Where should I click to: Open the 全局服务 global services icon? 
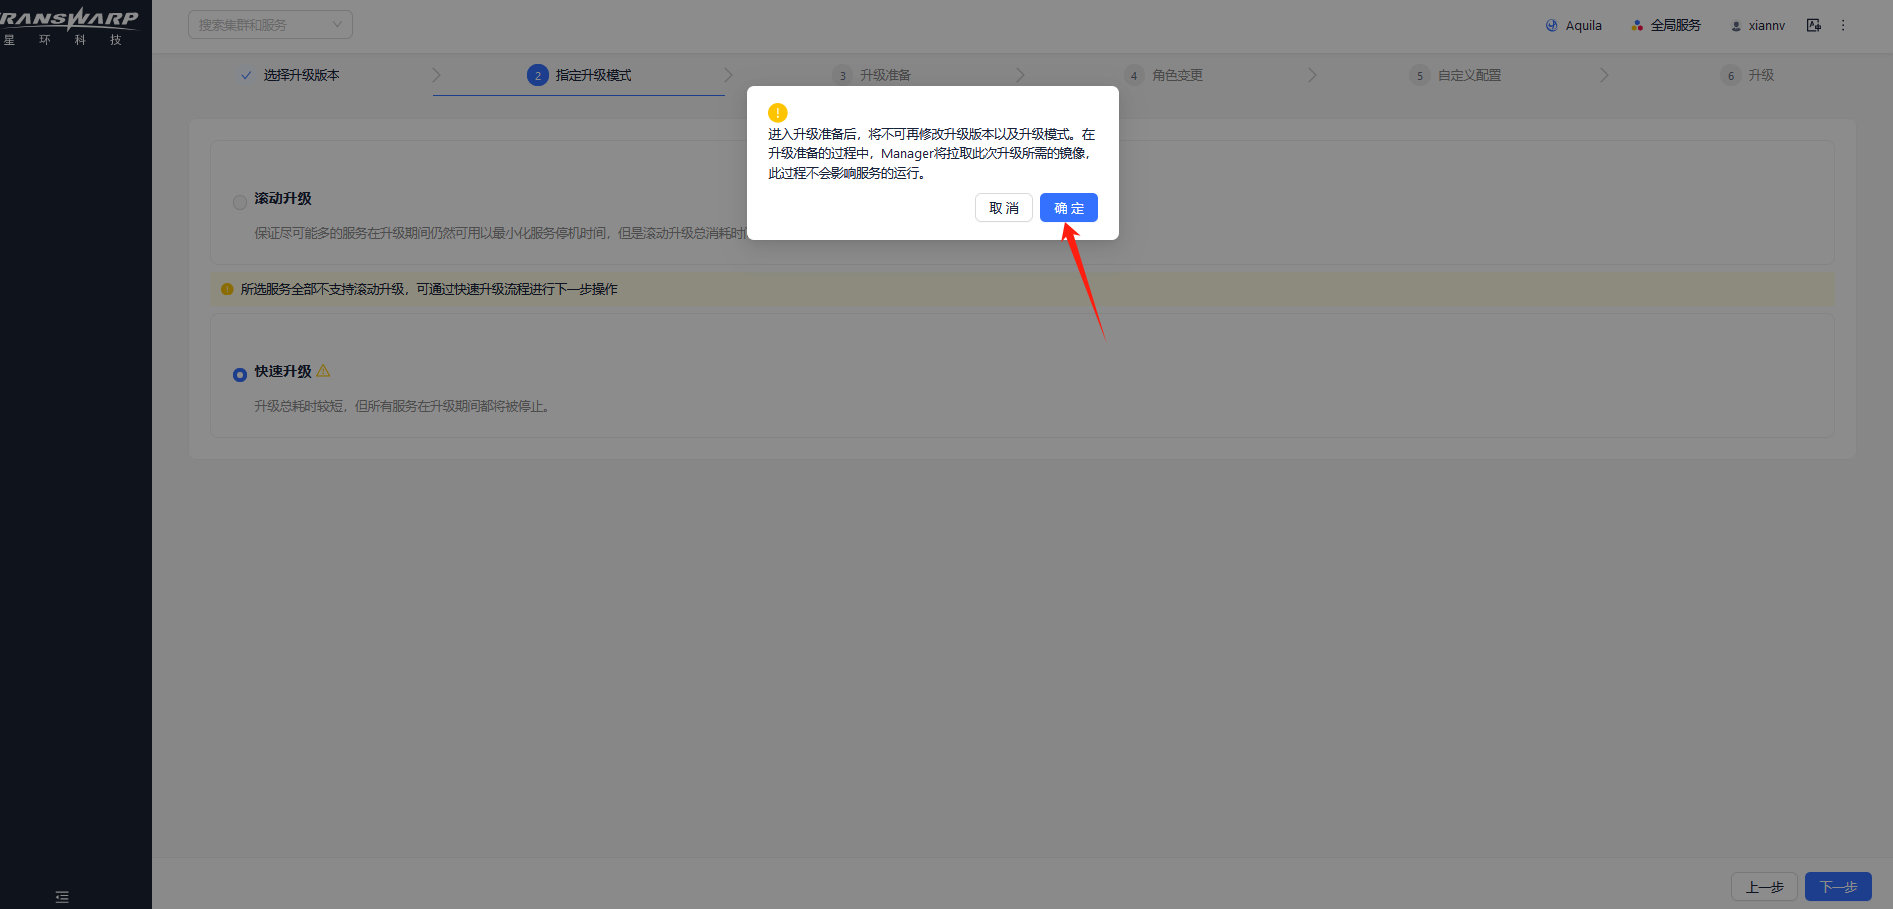1637,26
